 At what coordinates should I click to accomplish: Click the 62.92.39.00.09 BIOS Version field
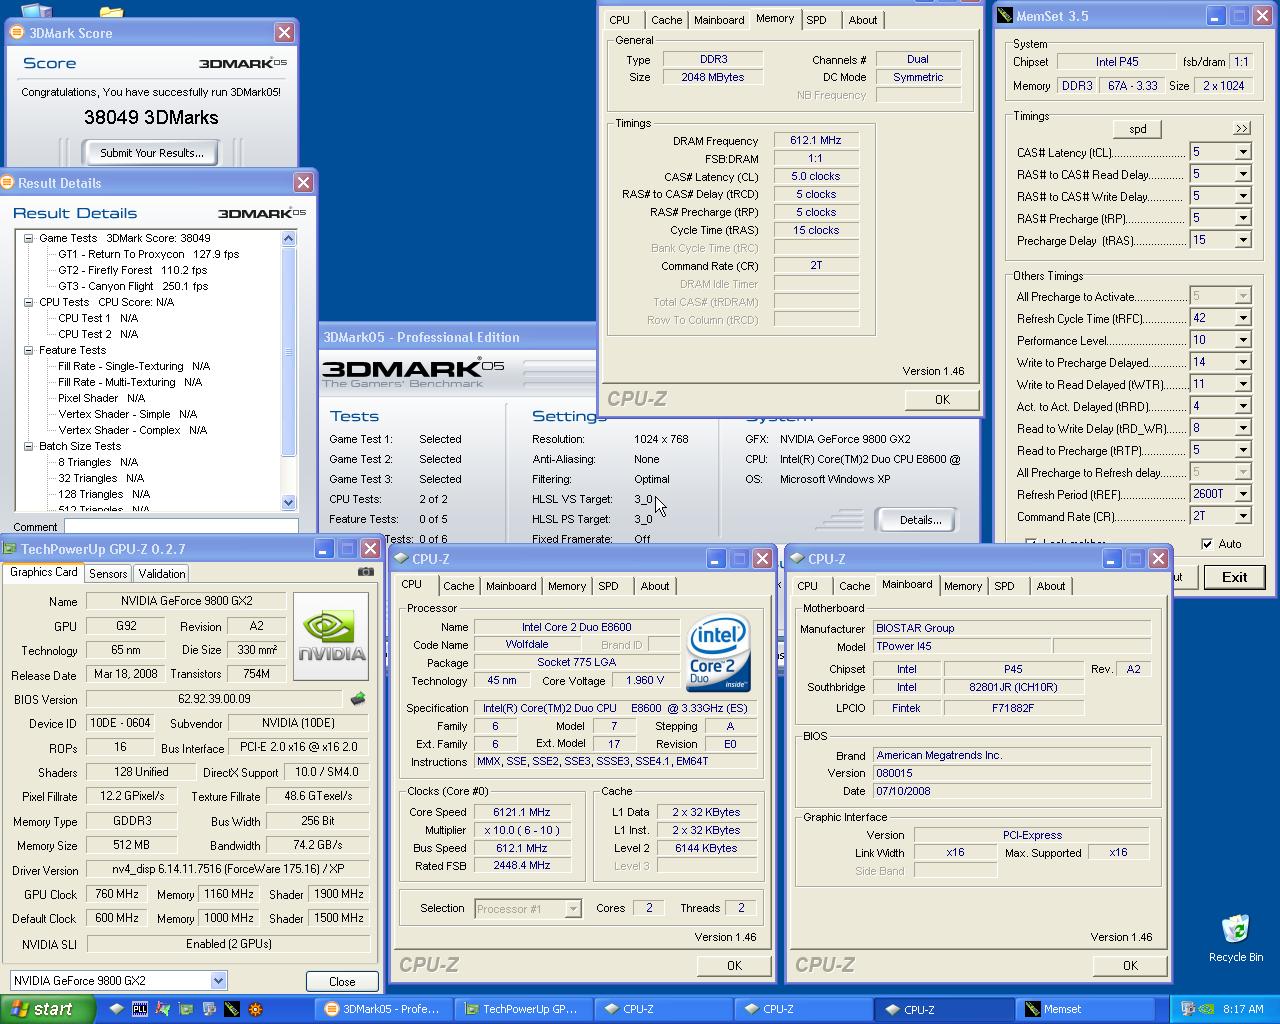point(214,699)
